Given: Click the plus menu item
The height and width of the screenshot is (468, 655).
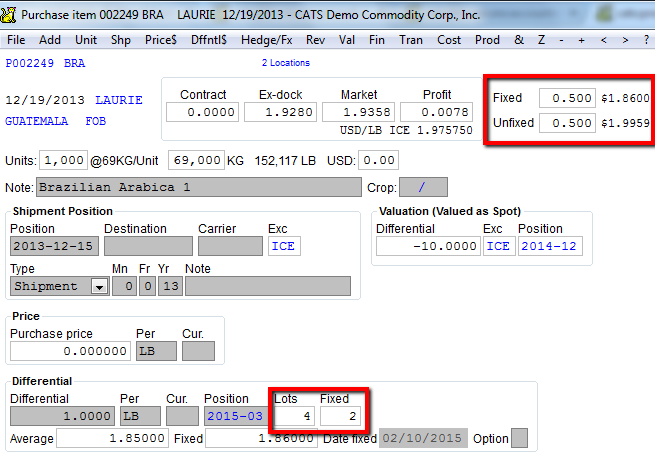Looking at the screenshot, I should [x=581, y=40].
